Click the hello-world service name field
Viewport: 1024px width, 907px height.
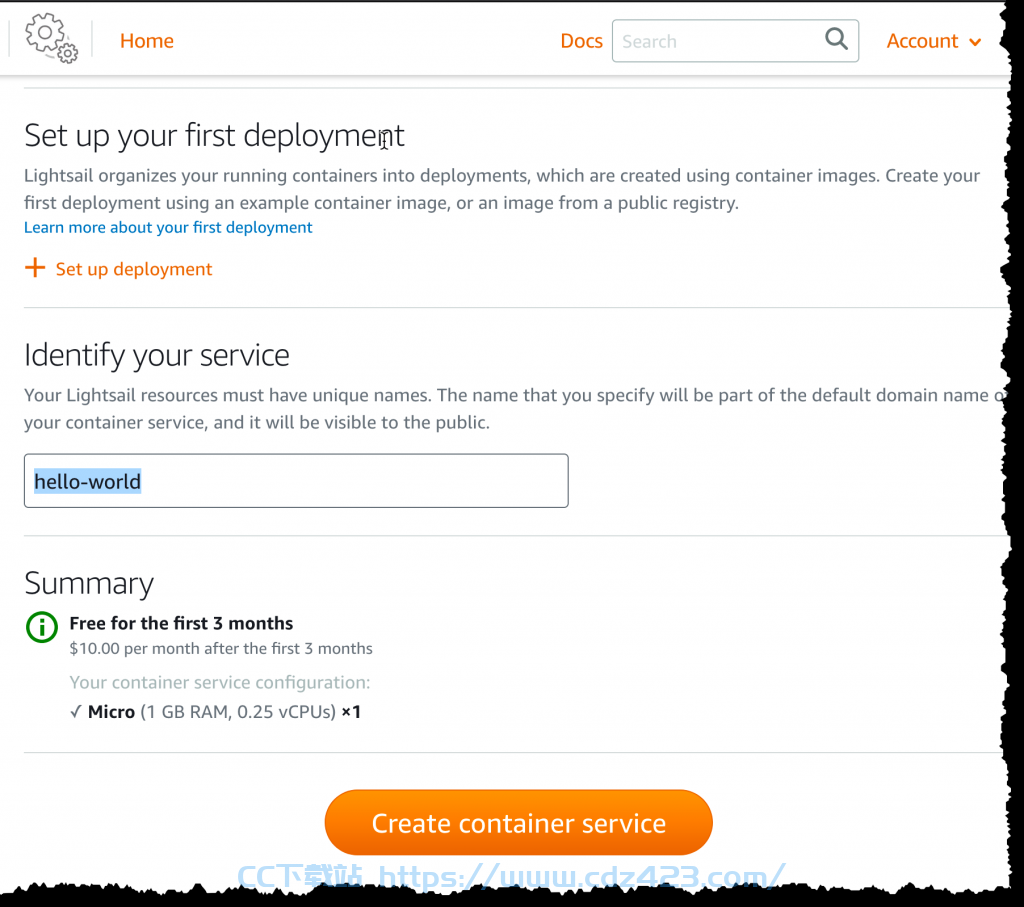point(296,481)
